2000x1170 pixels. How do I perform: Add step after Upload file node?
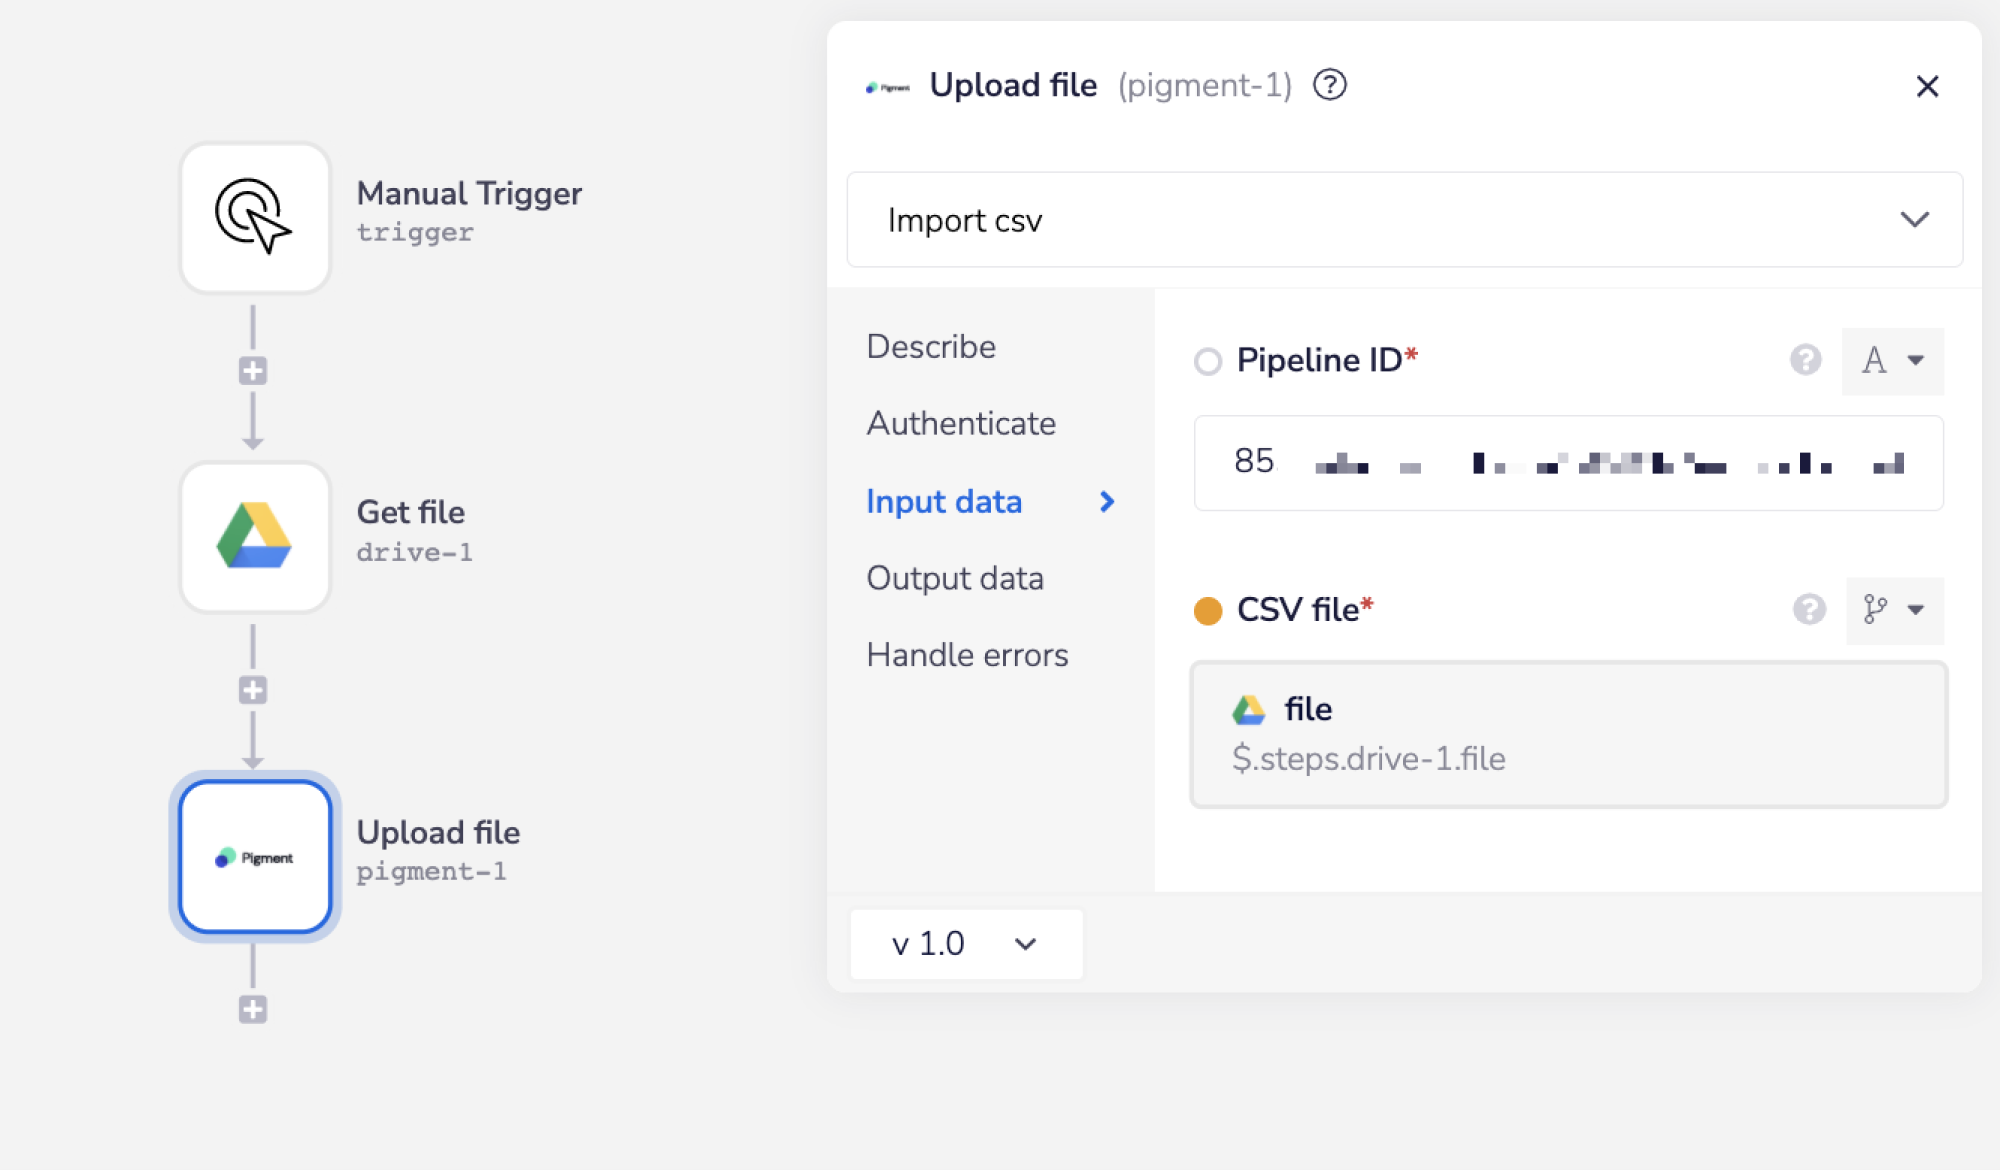[x=253, y=1009]
